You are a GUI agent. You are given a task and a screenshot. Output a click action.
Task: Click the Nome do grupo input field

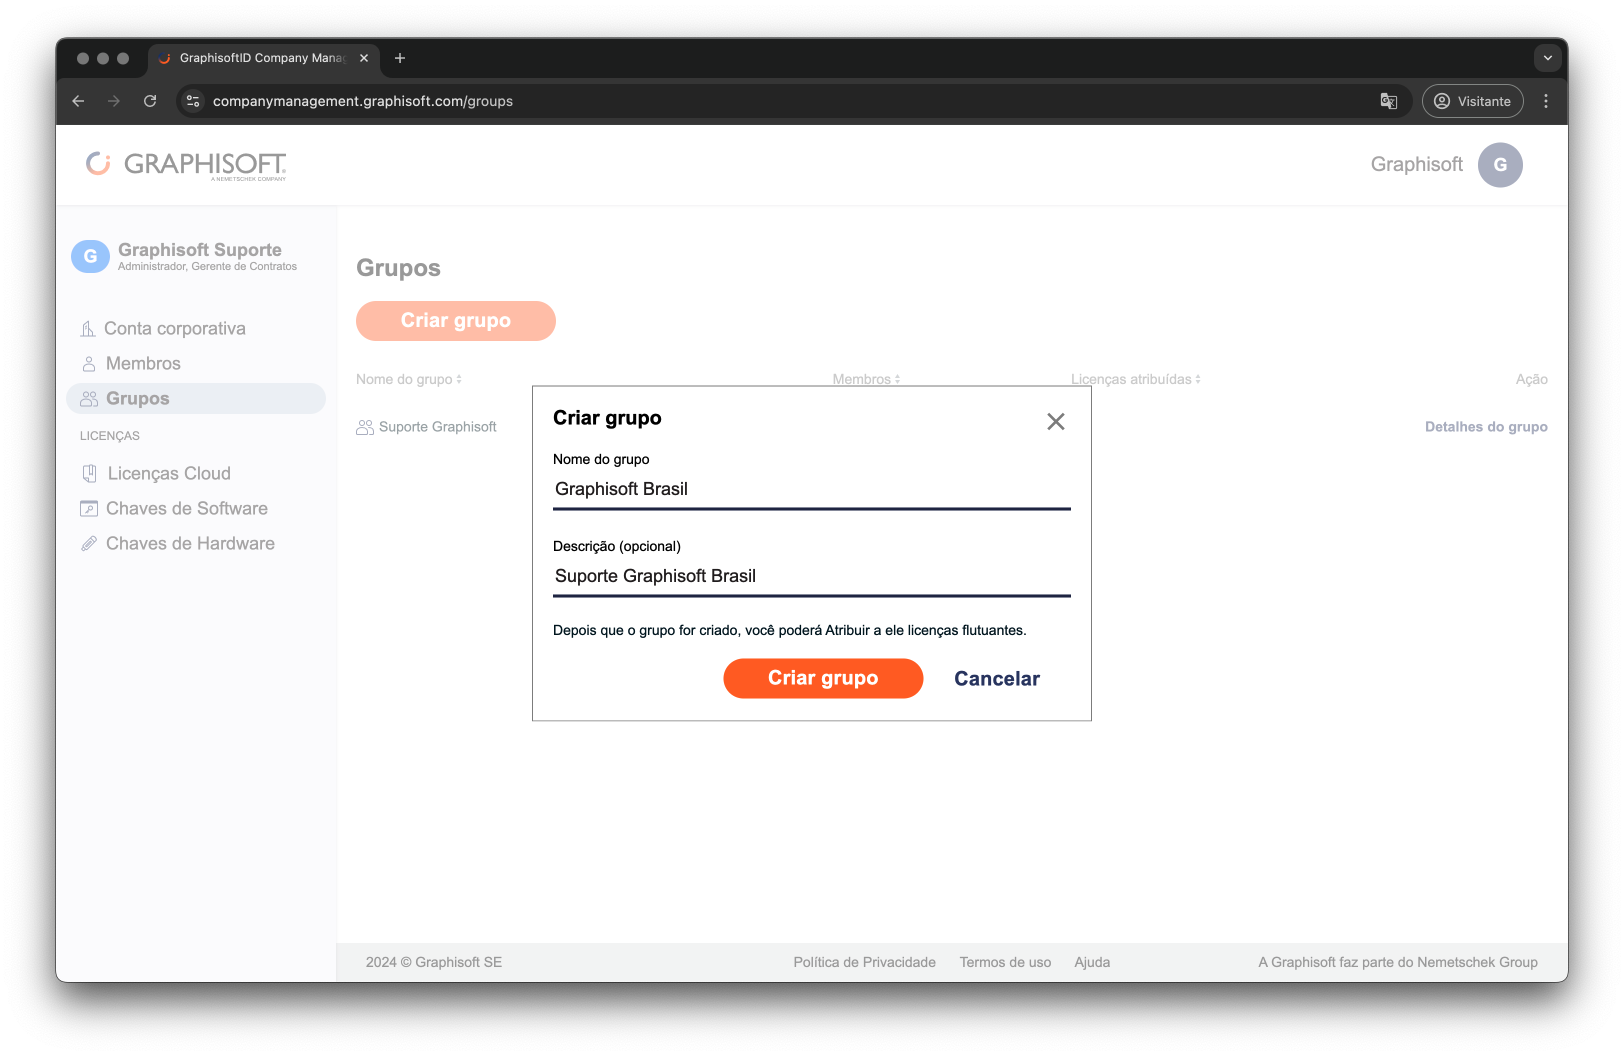point(811,489)
